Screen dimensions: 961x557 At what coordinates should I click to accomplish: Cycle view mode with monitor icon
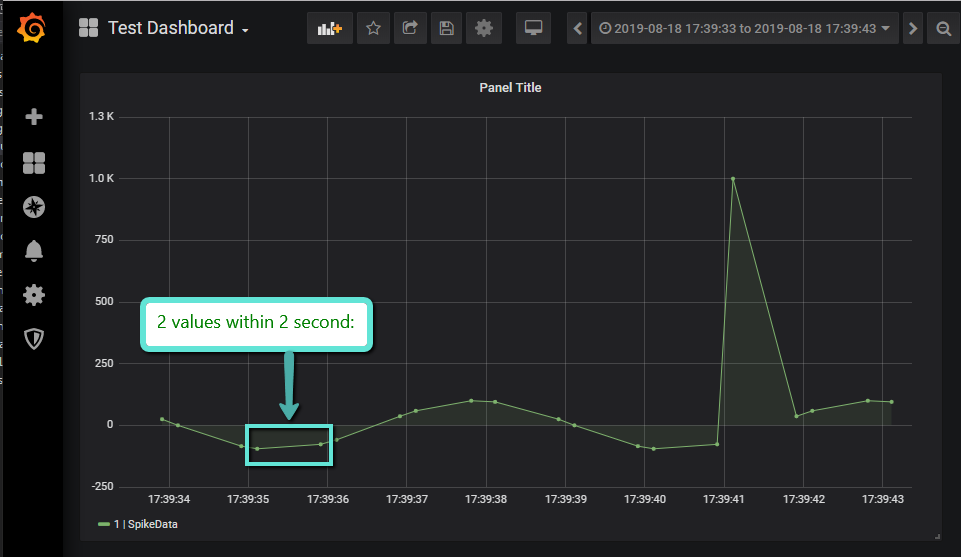coord(533,29)
